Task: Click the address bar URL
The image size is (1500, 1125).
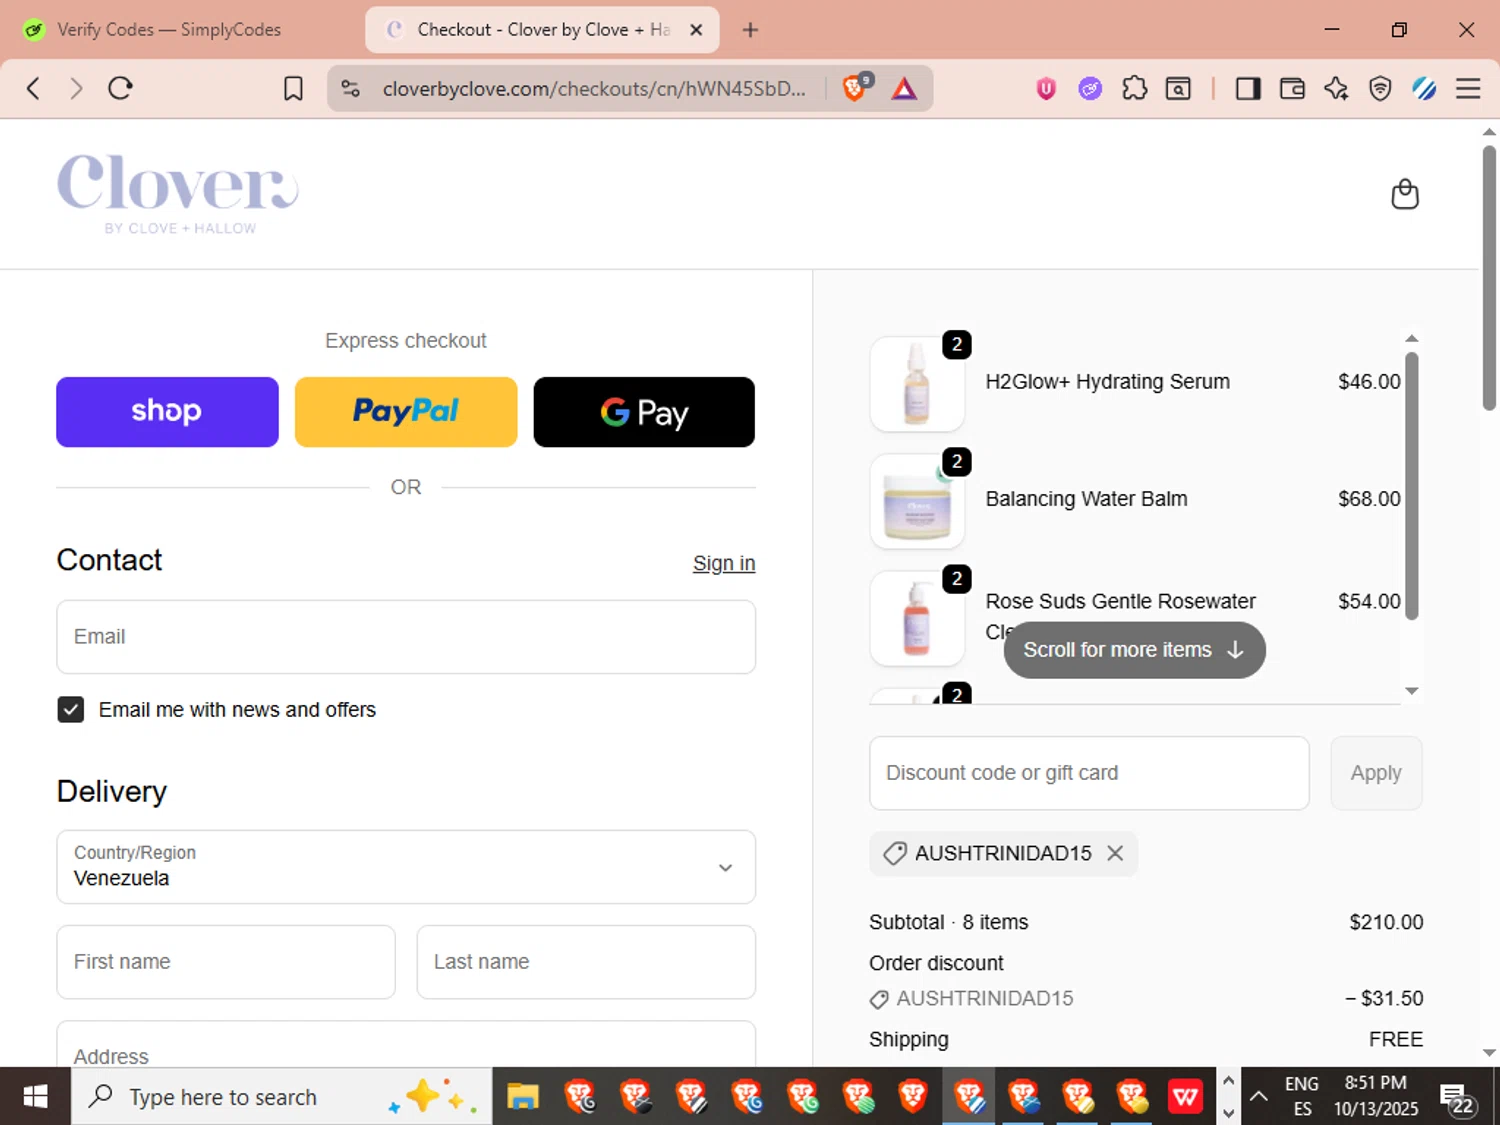Action: [594, 89]
